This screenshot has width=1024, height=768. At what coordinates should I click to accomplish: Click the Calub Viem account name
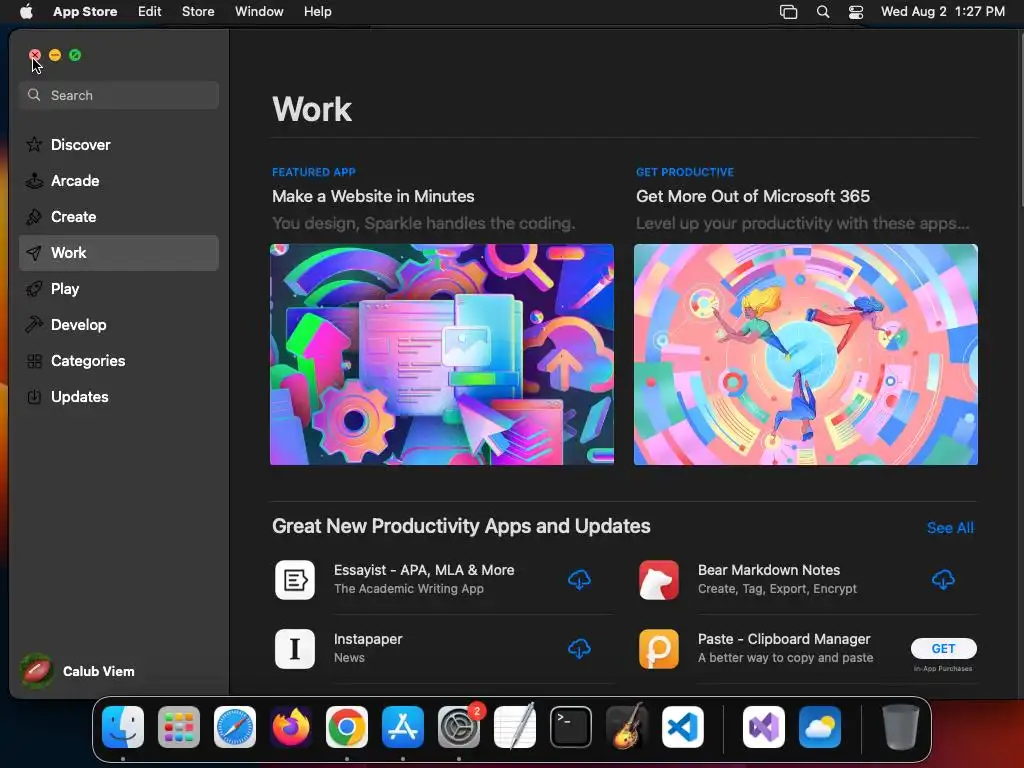tap(99, 671)
